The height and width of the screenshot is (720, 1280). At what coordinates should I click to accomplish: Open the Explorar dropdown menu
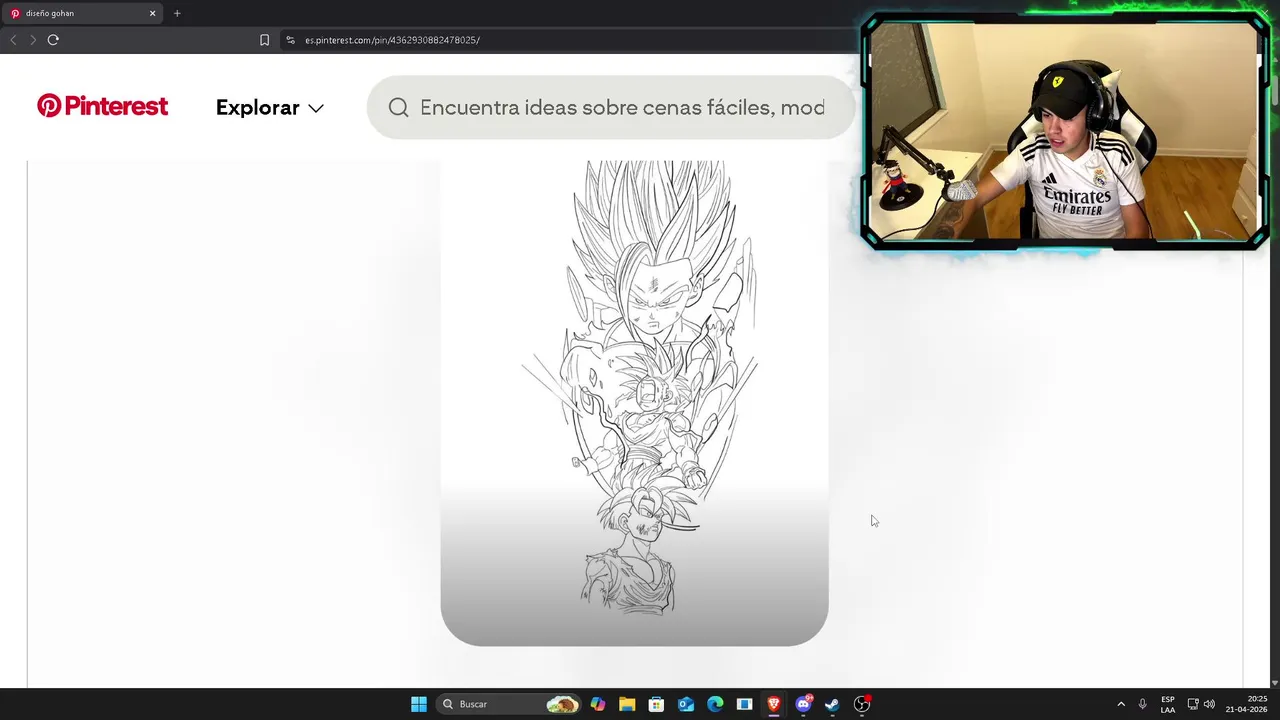pyautogui.click(x=270, y=107)
